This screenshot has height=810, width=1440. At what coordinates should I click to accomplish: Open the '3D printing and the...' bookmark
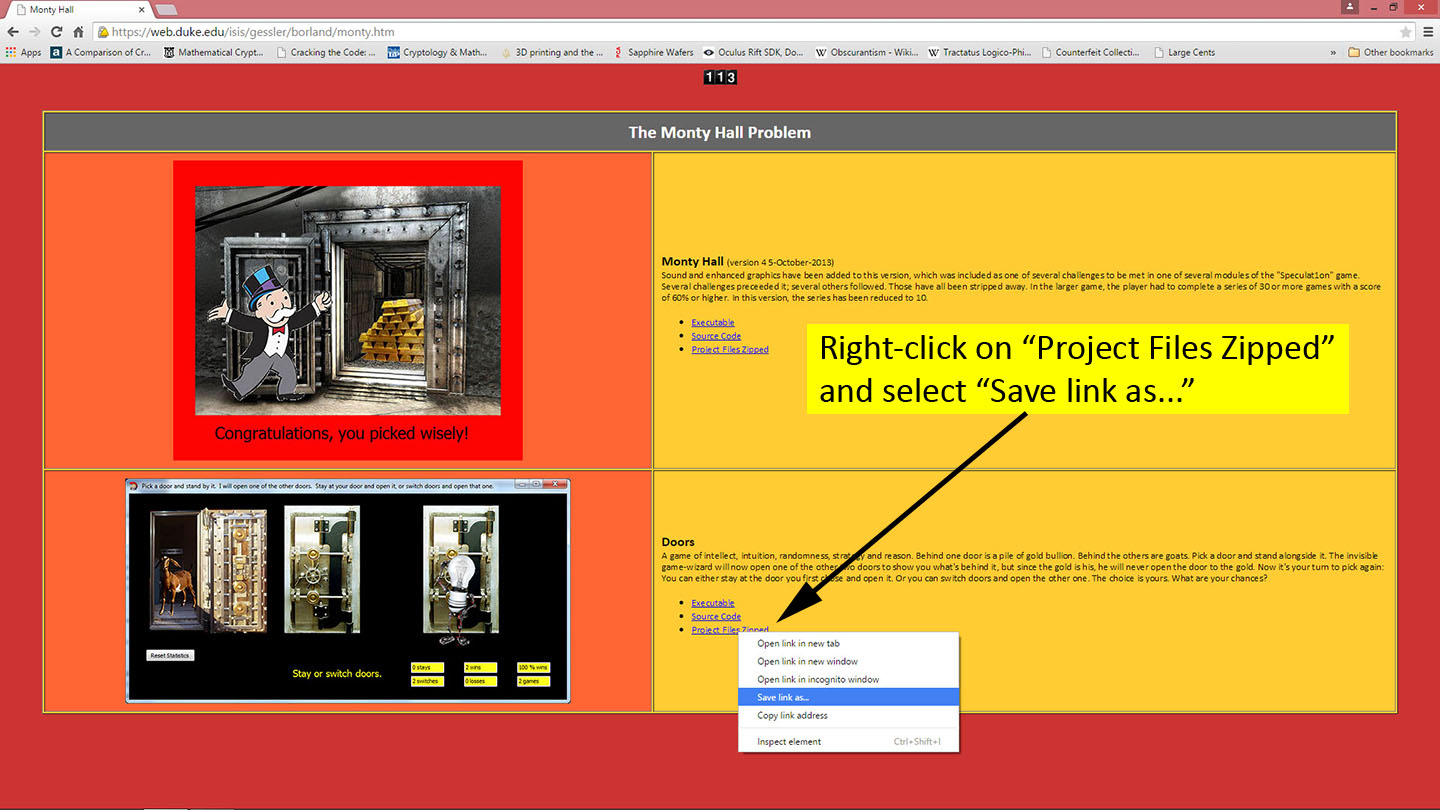(552, 52)
